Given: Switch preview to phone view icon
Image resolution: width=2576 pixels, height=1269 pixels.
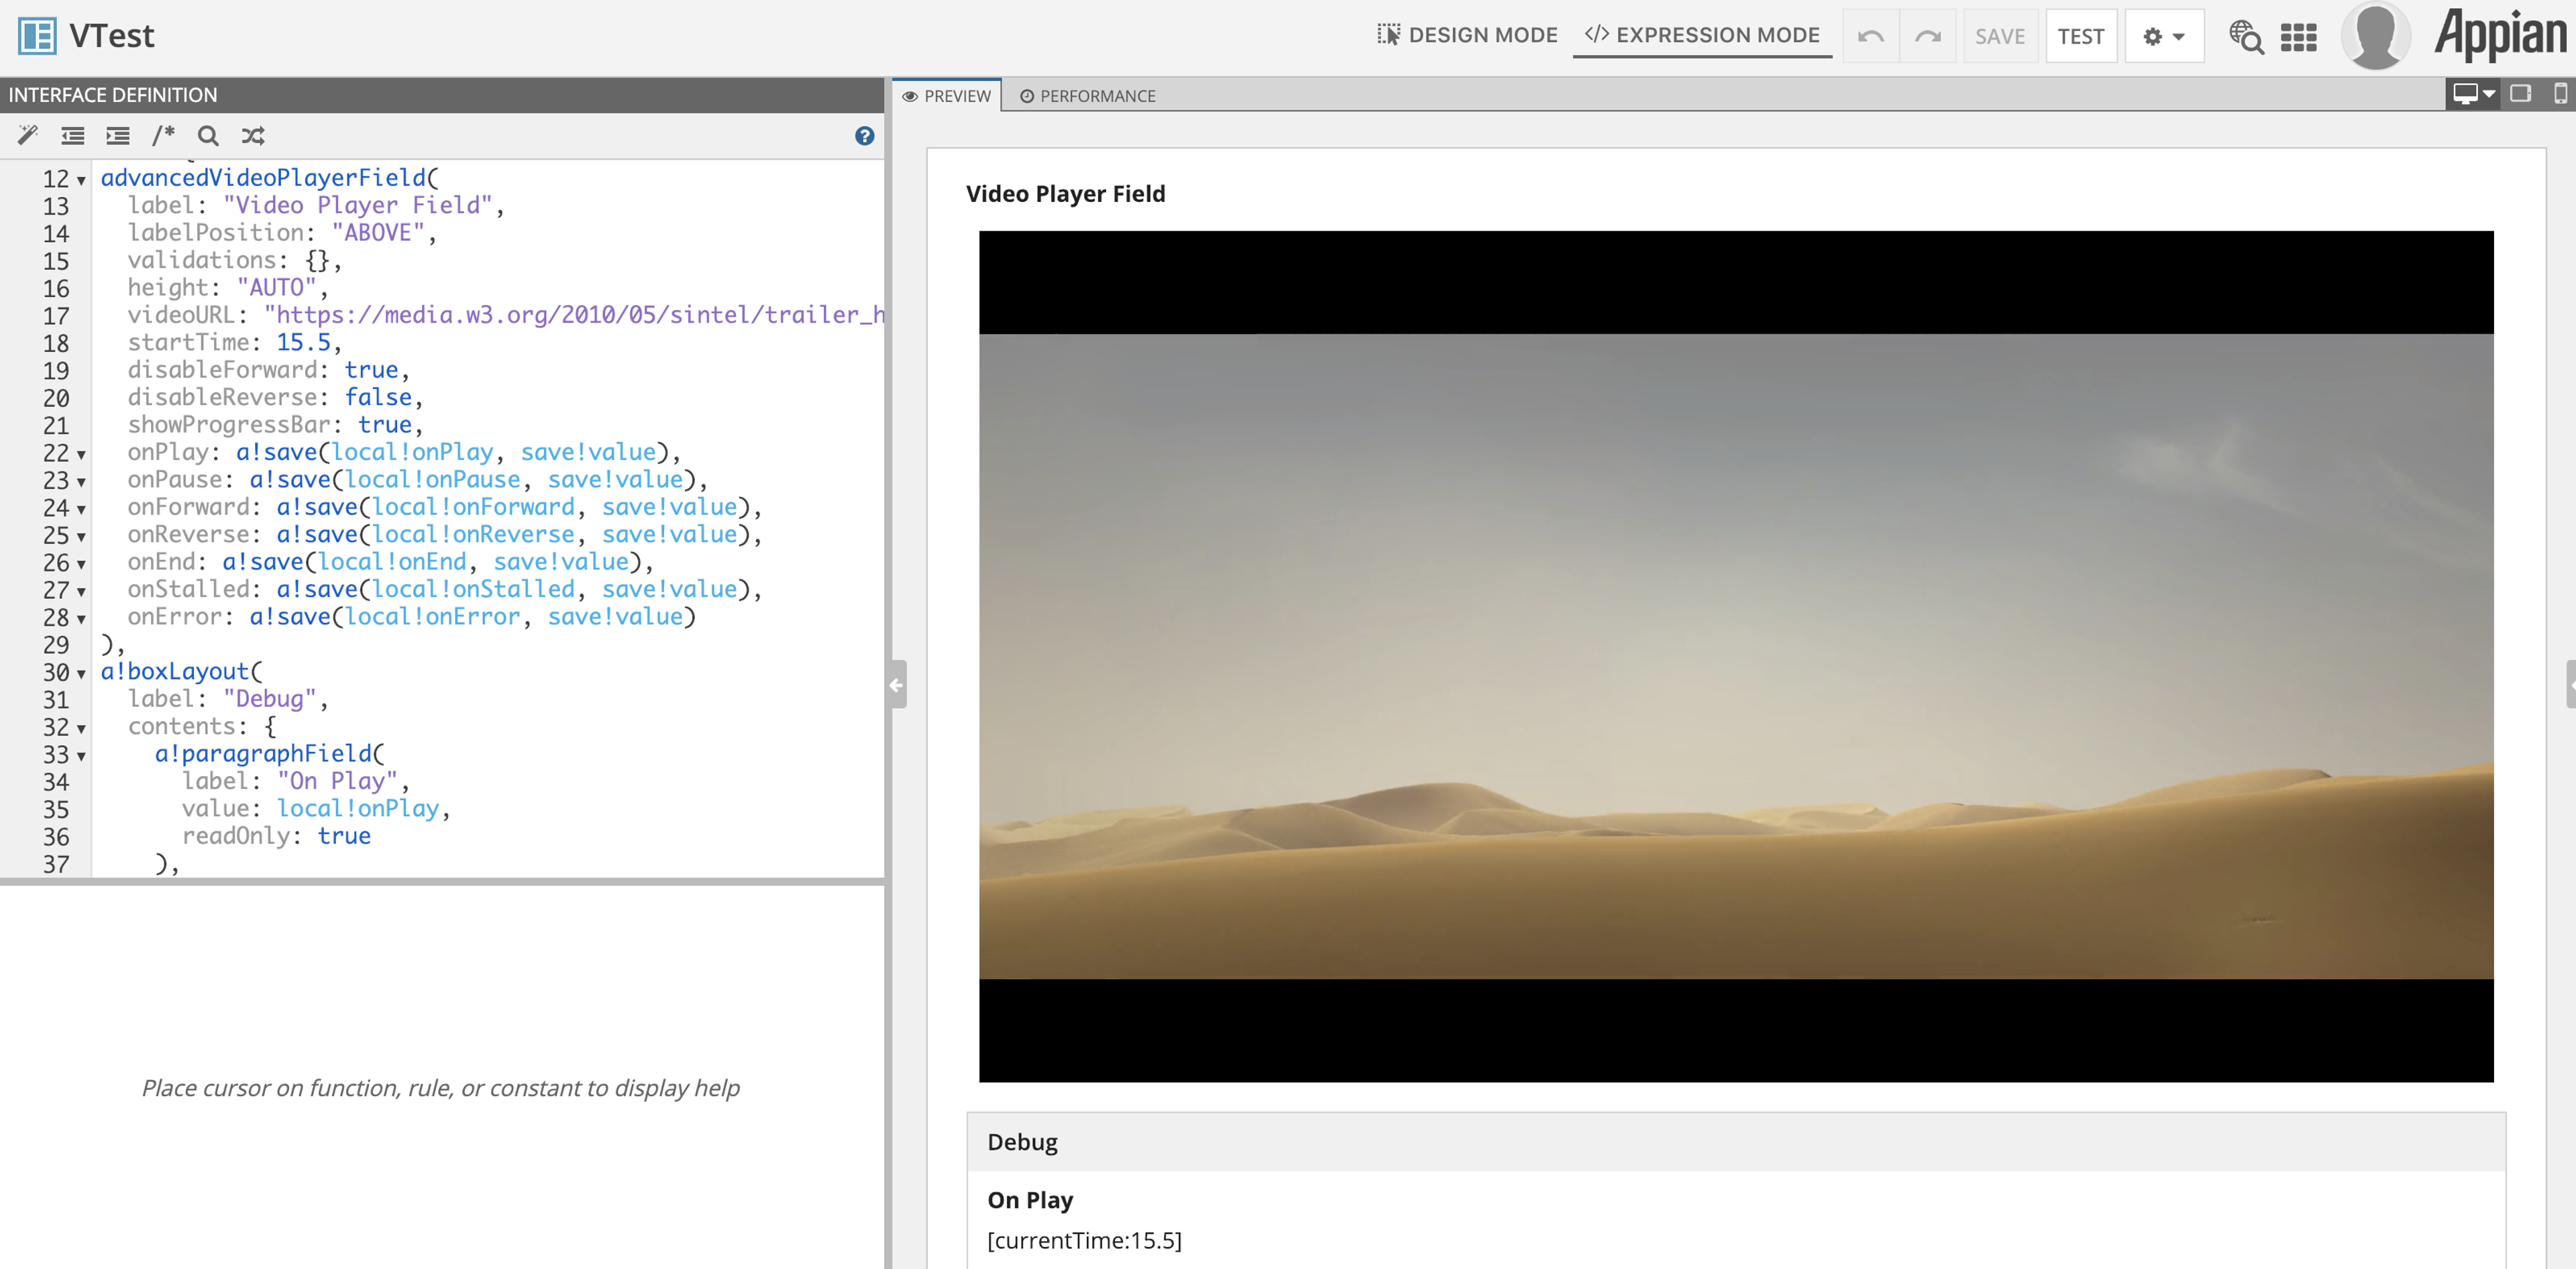Looking at the screenshot, I should click(2560, 93).
